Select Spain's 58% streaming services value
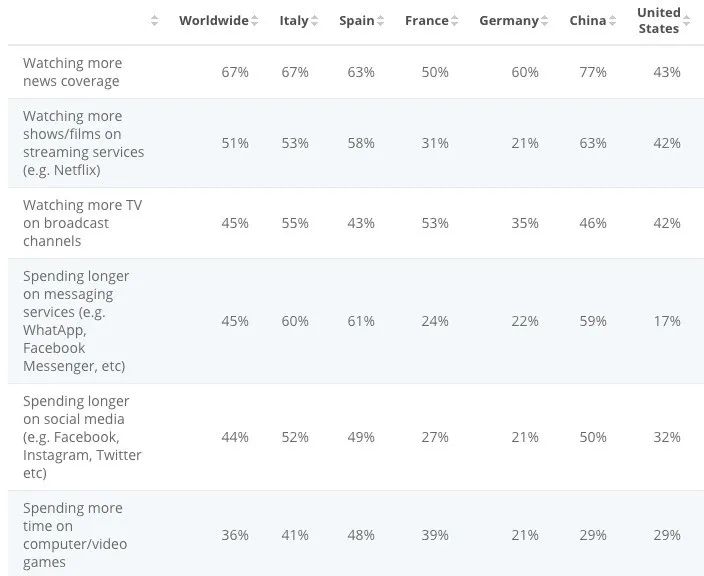The image size is (704, 576). pos(361,143)
